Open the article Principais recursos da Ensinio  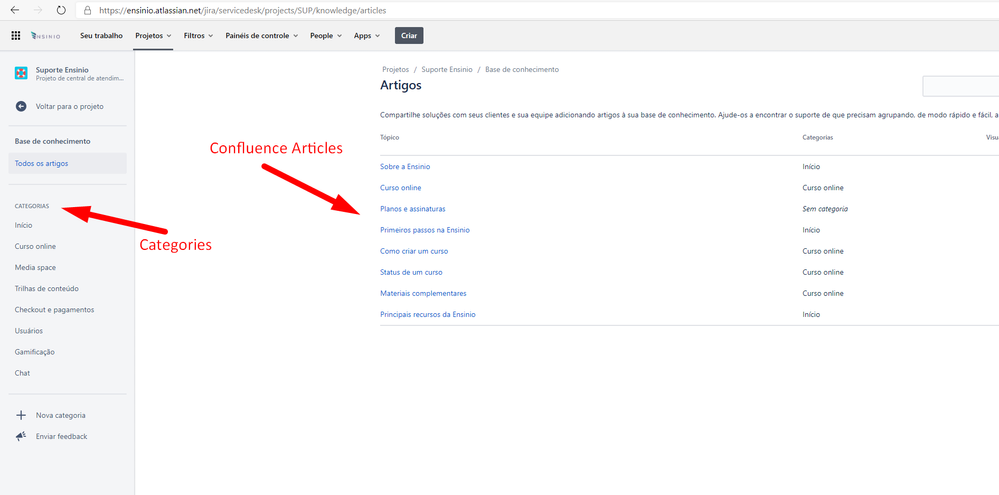(x=428, y=314)
